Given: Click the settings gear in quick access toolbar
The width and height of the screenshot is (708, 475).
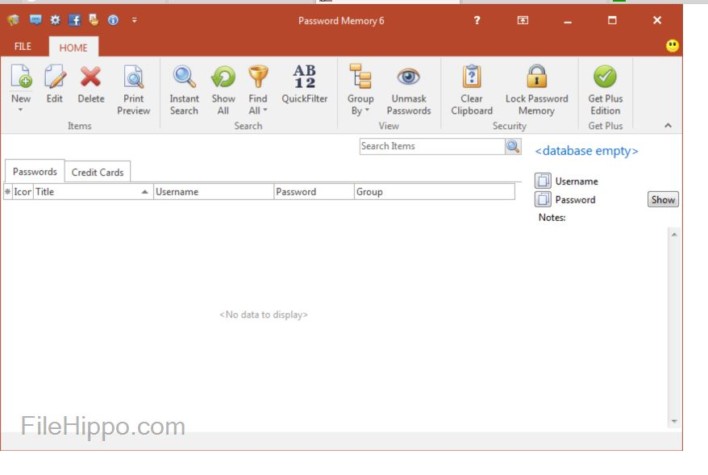Looking at the screenshot, I should point(55,20).
